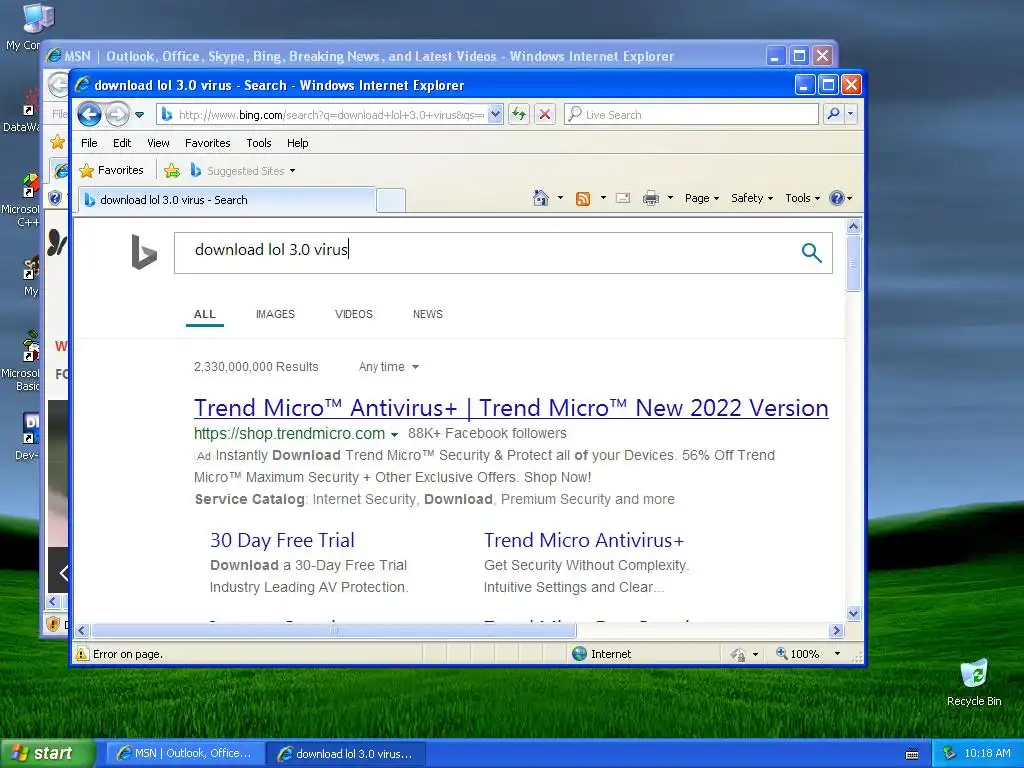
Task: Open the Edit menu
Action: [x=121, y=143]
